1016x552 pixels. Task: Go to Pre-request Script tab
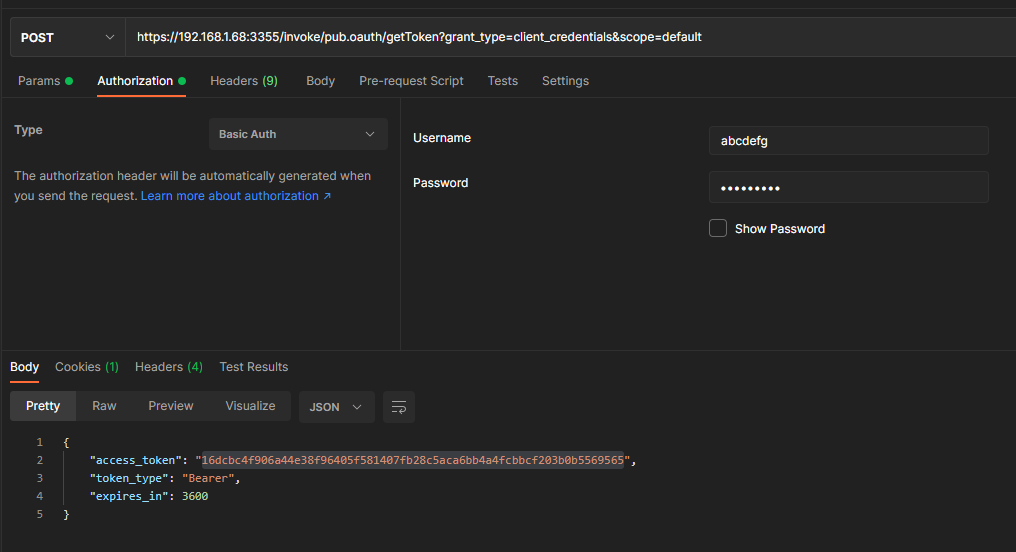click(411, 81)
